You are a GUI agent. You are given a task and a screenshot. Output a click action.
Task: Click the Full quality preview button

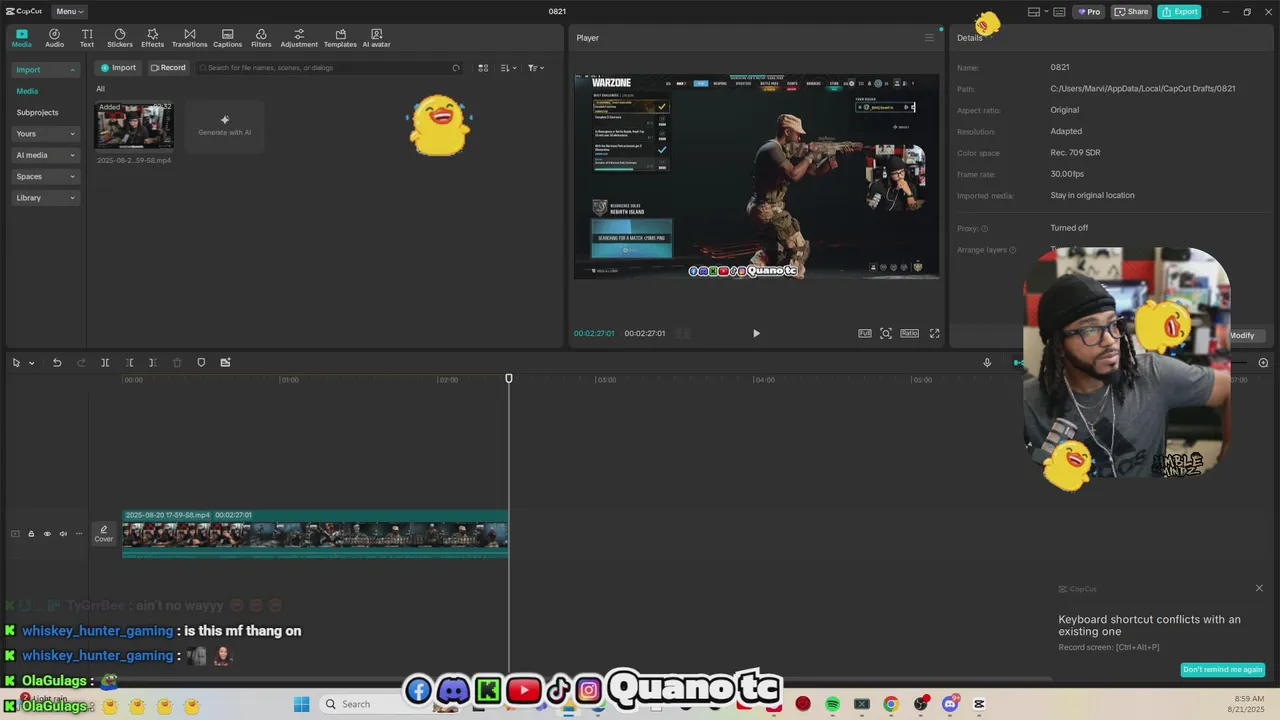(x=865, y=333)
